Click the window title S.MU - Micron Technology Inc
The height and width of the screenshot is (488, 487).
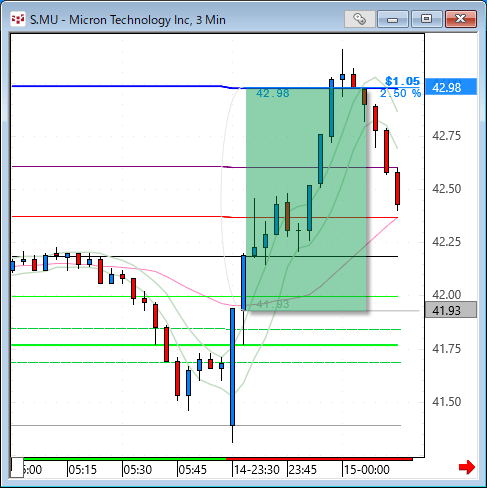click(x=128, y=20)
